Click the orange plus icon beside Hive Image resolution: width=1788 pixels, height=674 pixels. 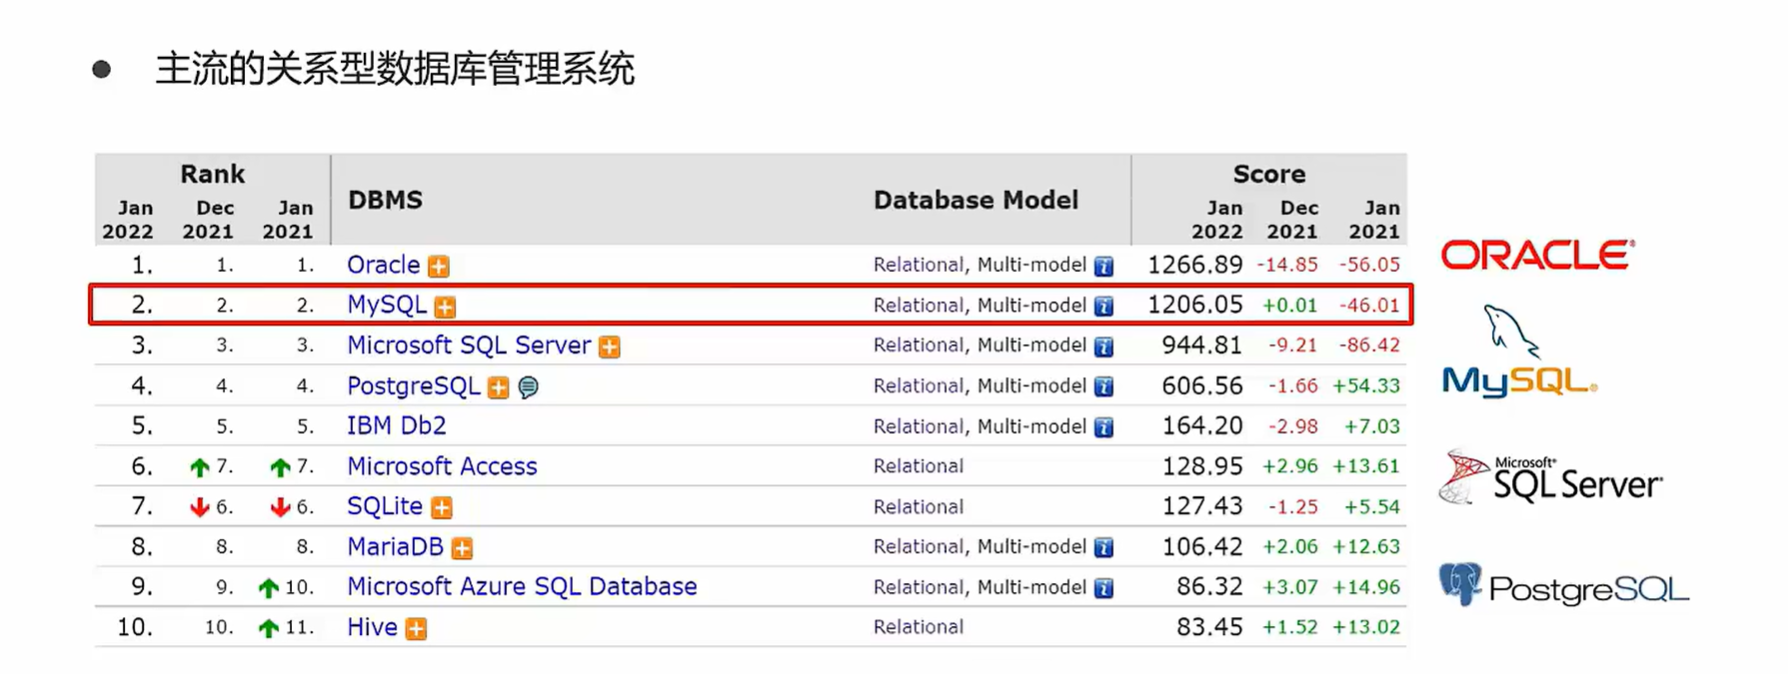pos(416,629)
